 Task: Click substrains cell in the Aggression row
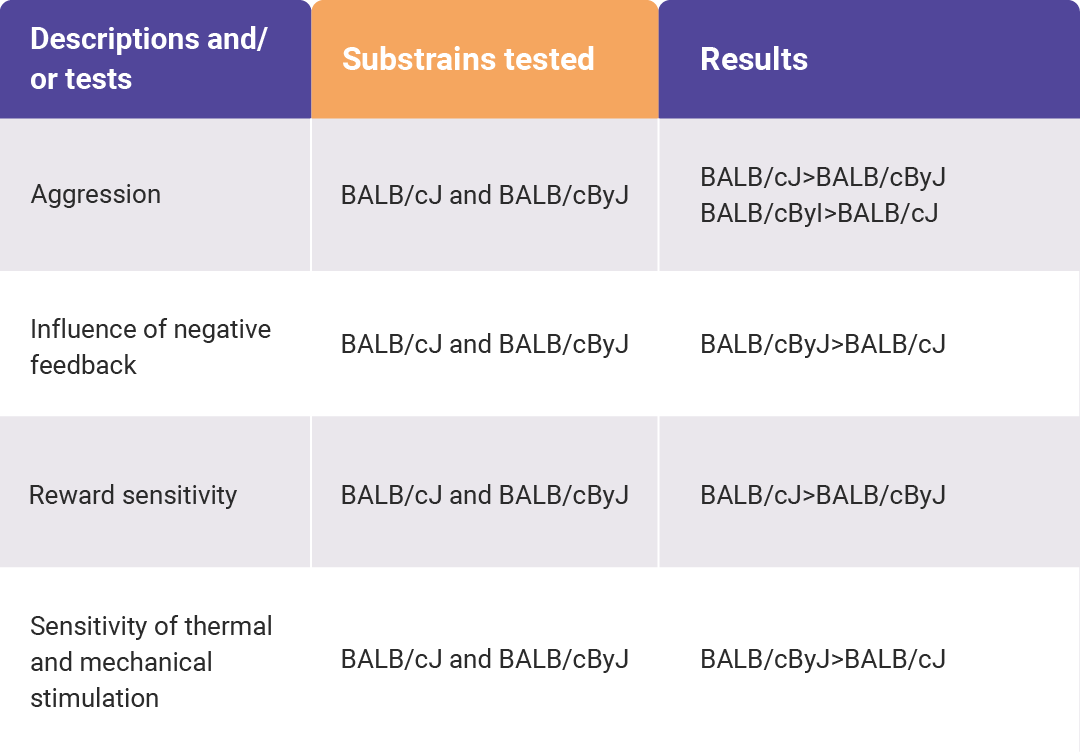pos(485,195)
